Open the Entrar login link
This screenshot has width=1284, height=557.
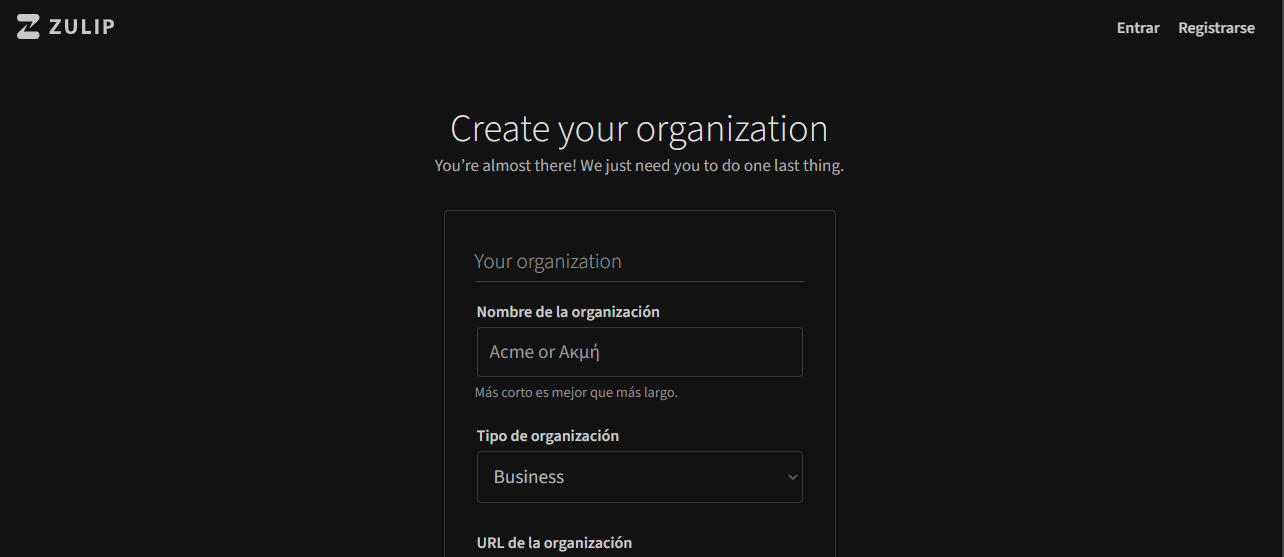[1138, 28]
